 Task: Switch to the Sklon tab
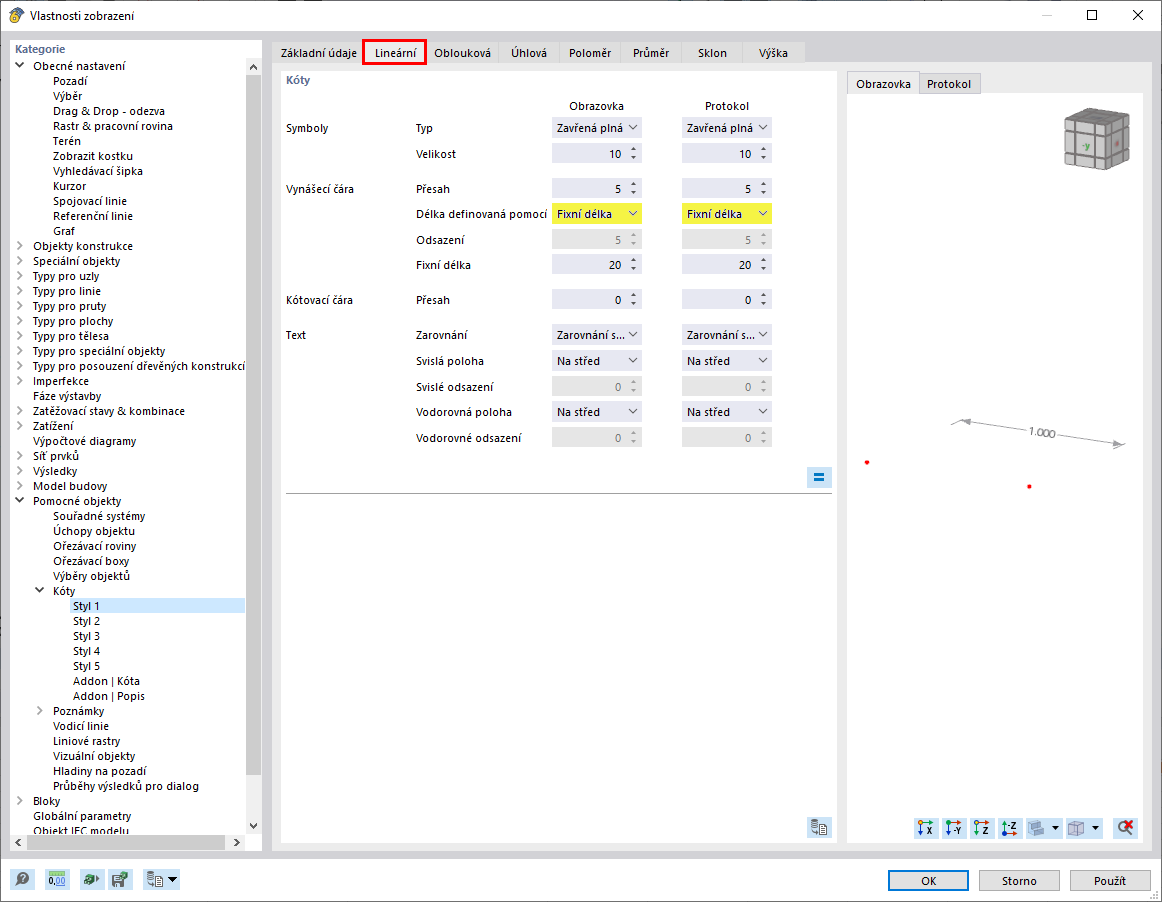(x=712, y=53)
